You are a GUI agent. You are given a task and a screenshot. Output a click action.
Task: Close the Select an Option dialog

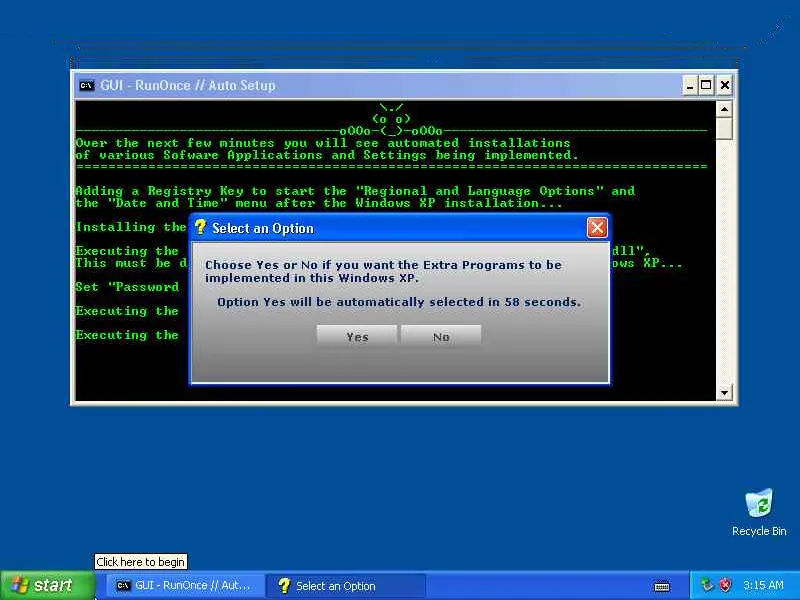[597, 228]
